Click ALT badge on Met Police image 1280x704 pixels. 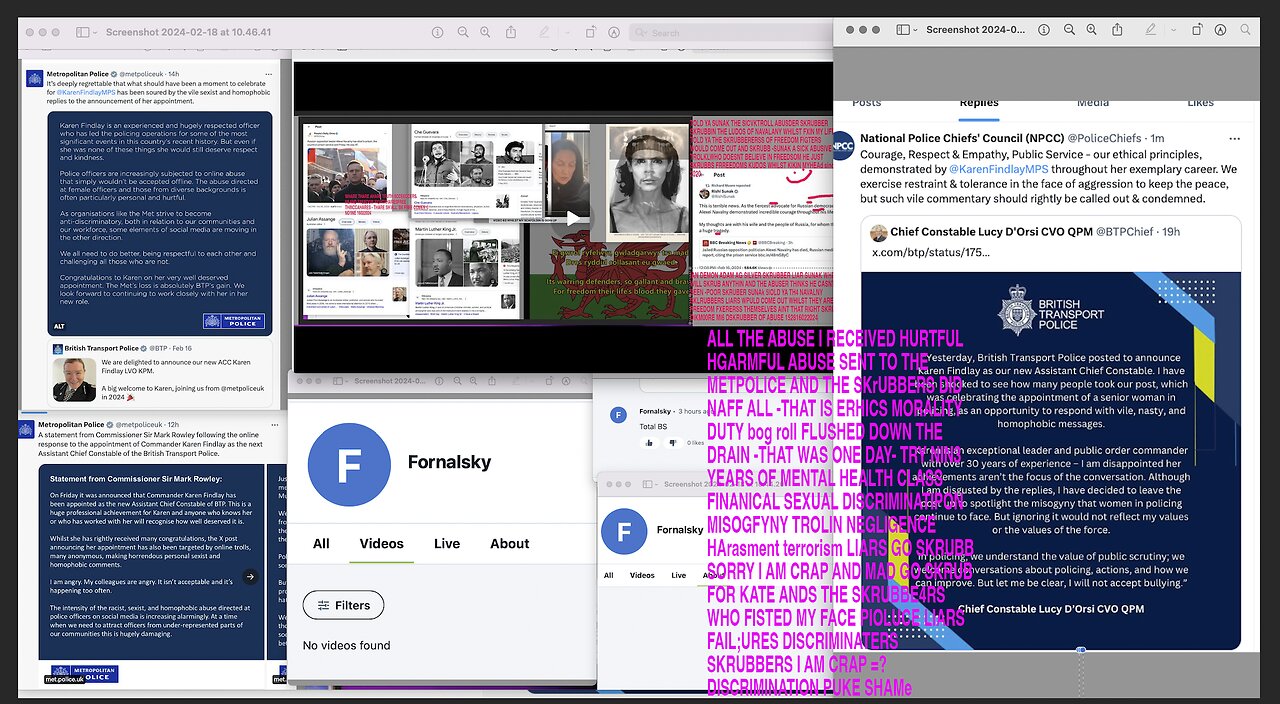[60, 326]
